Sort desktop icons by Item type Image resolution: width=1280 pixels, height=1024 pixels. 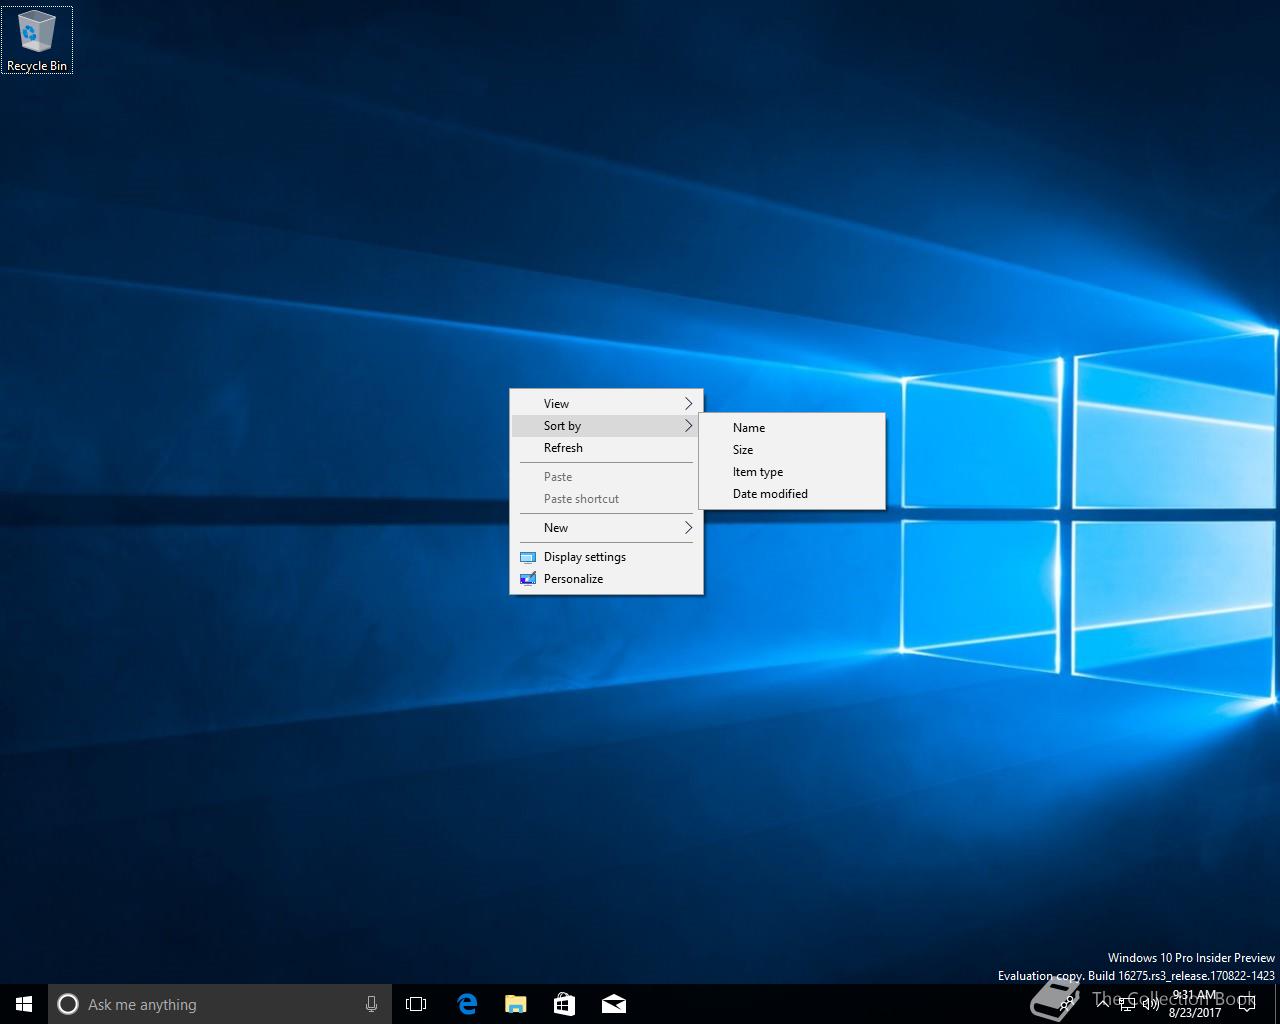tap(792, 472)
